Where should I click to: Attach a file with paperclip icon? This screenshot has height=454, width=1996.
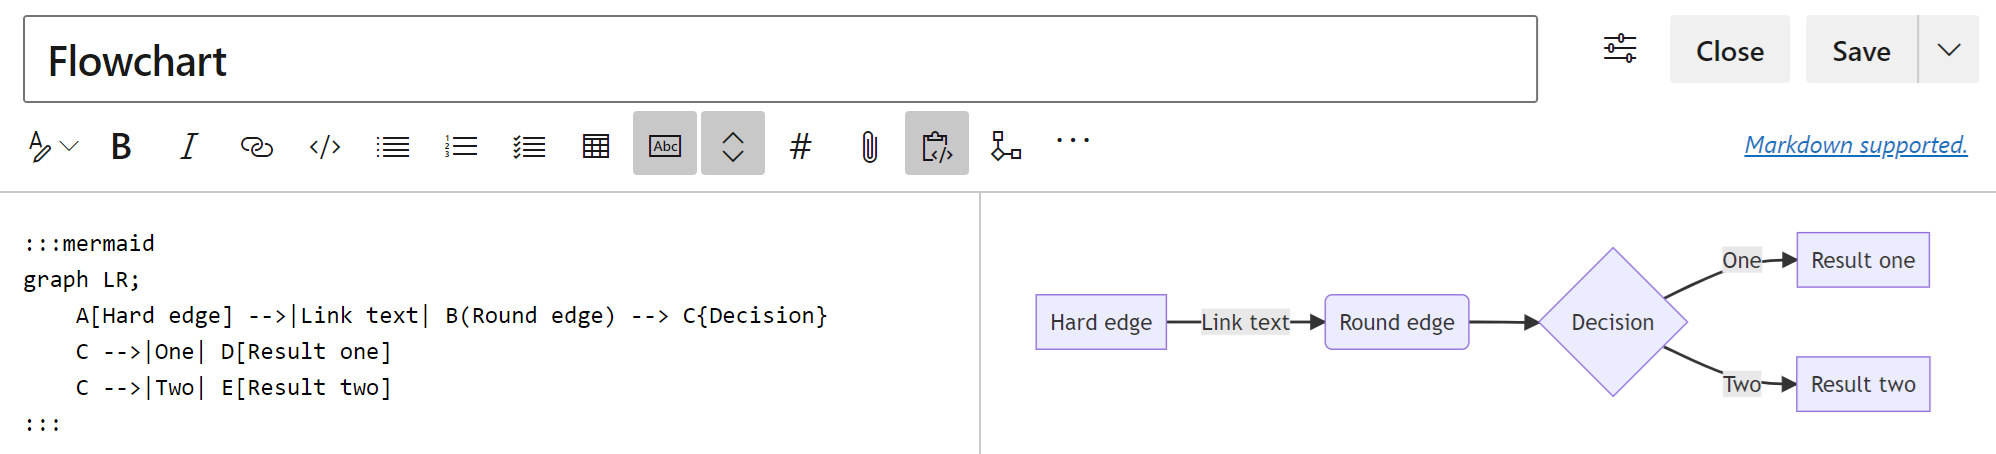pyautogui.click(x=869, y=147)
